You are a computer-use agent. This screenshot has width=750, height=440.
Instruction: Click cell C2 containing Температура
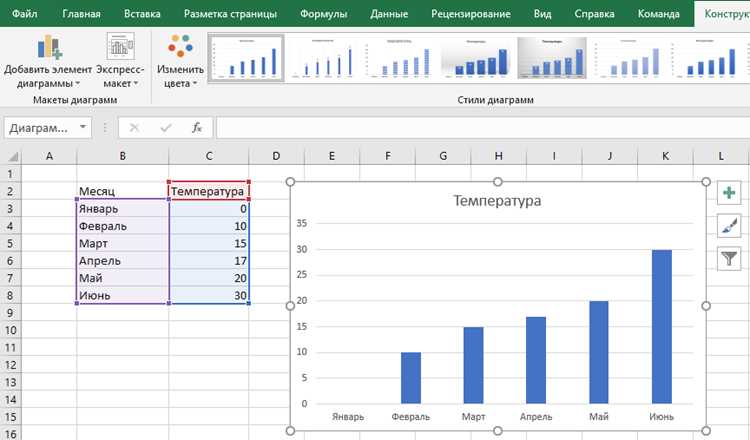pyautogui.click(x=209, y=191)
